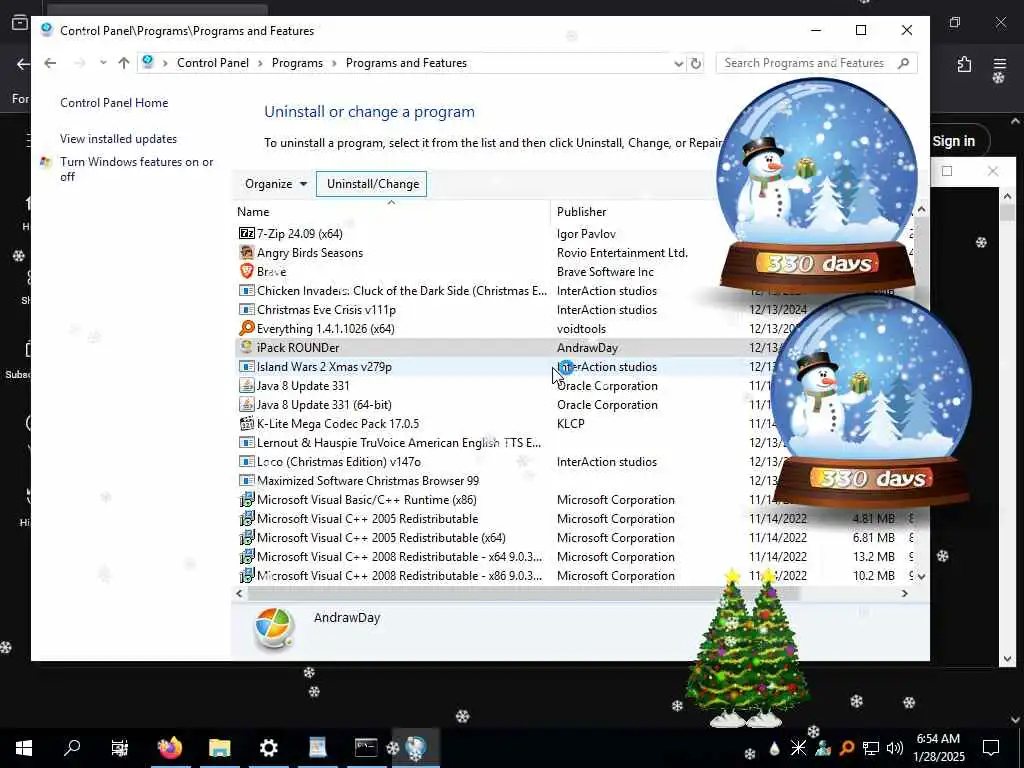Click the search magnifier in Programs and Features
Image resolution: width=1024 pixels, height=768 pixels.
tap(903, 63)
